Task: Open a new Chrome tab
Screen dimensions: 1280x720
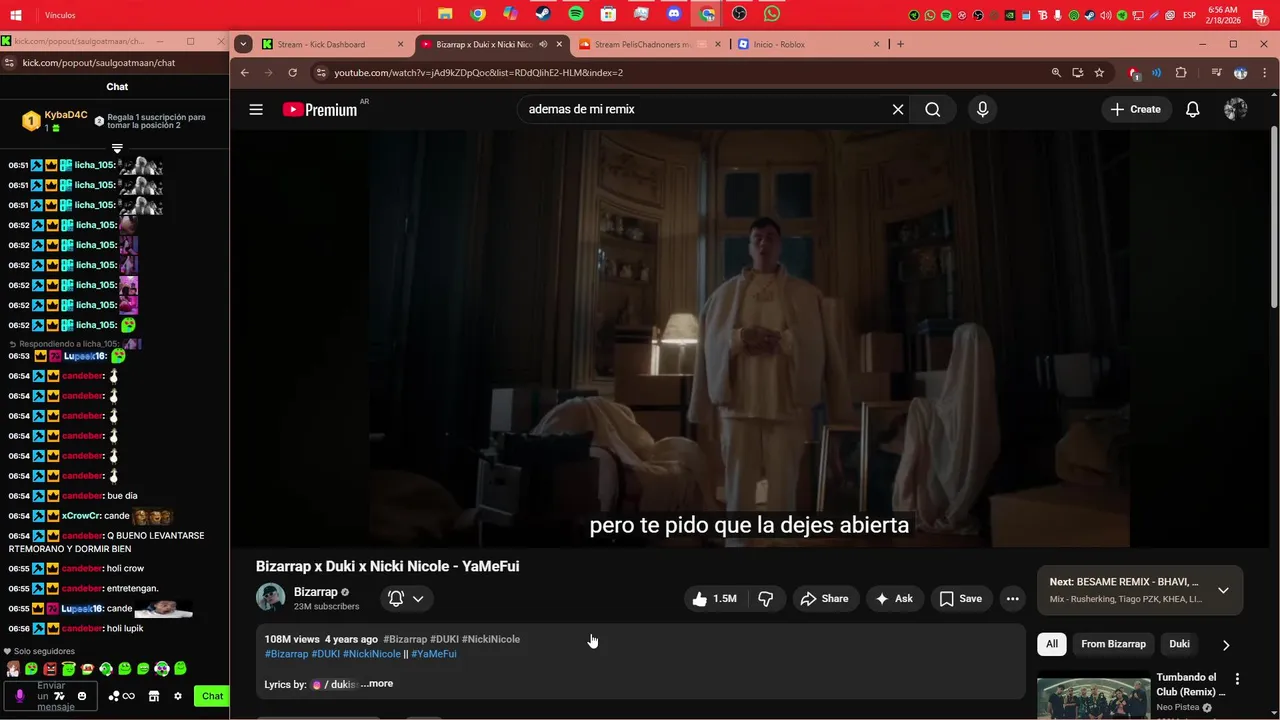Action: tap(900, 44)
